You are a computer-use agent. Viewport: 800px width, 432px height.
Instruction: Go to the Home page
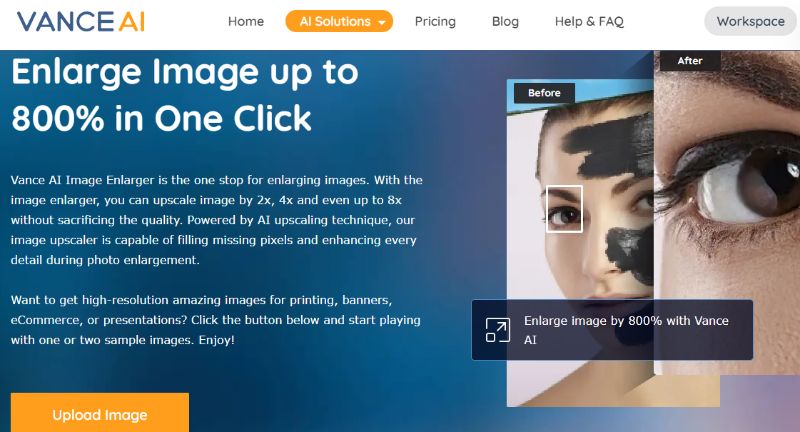point(246,21)
